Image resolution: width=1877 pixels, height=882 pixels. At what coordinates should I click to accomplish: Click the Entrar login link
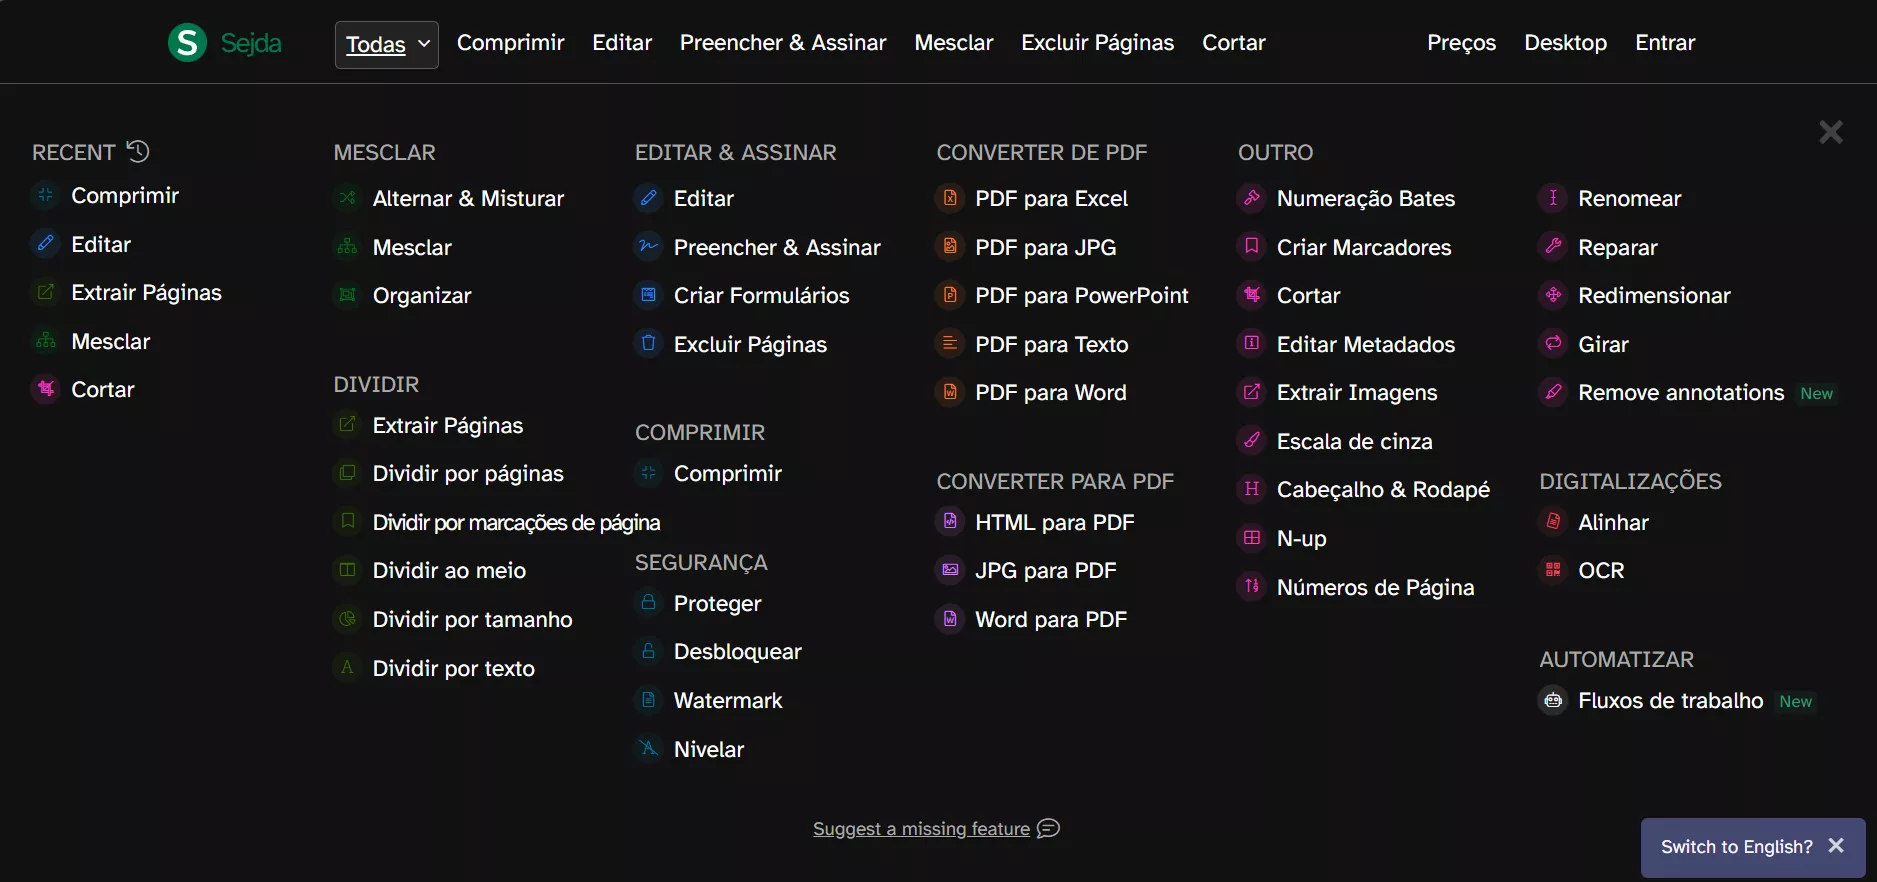pos(1665,43)
